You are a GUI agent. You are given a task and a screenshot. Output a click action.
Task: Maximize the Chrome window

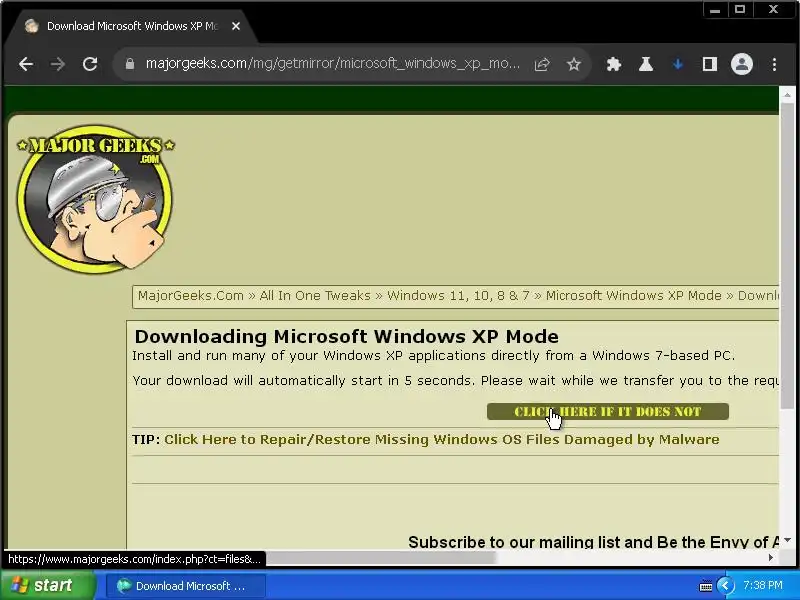(x=740, y=10)
